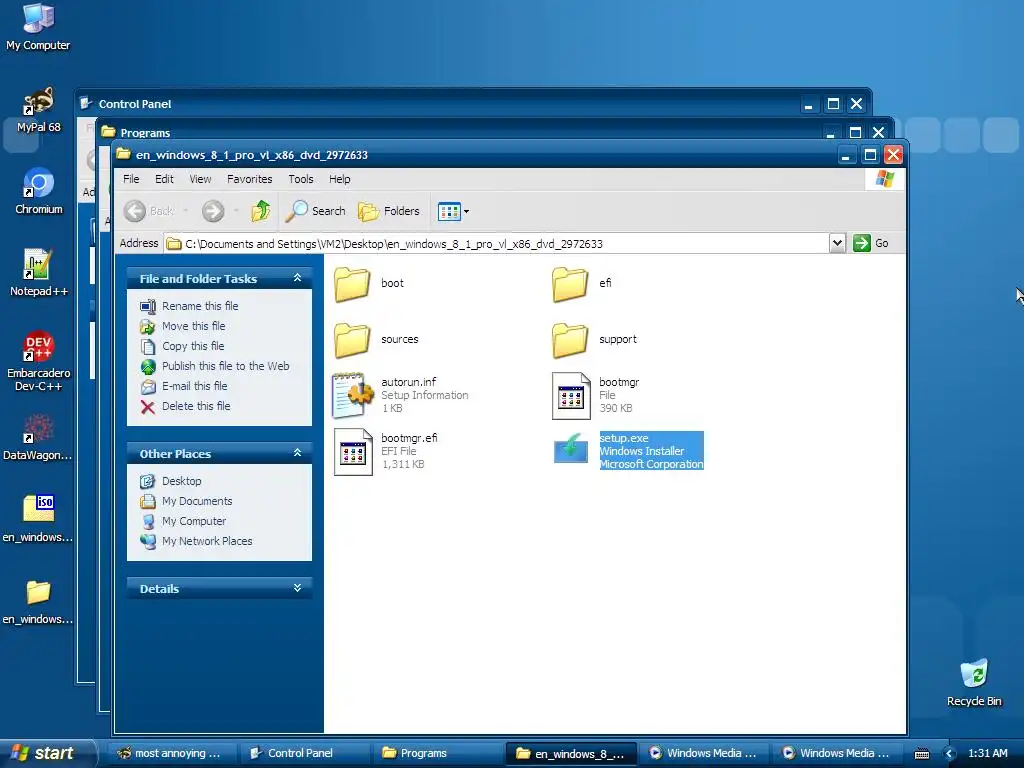This screenshot has width=1024, height=768.
Task: Go up one folder level
Action: click(261, 211)
